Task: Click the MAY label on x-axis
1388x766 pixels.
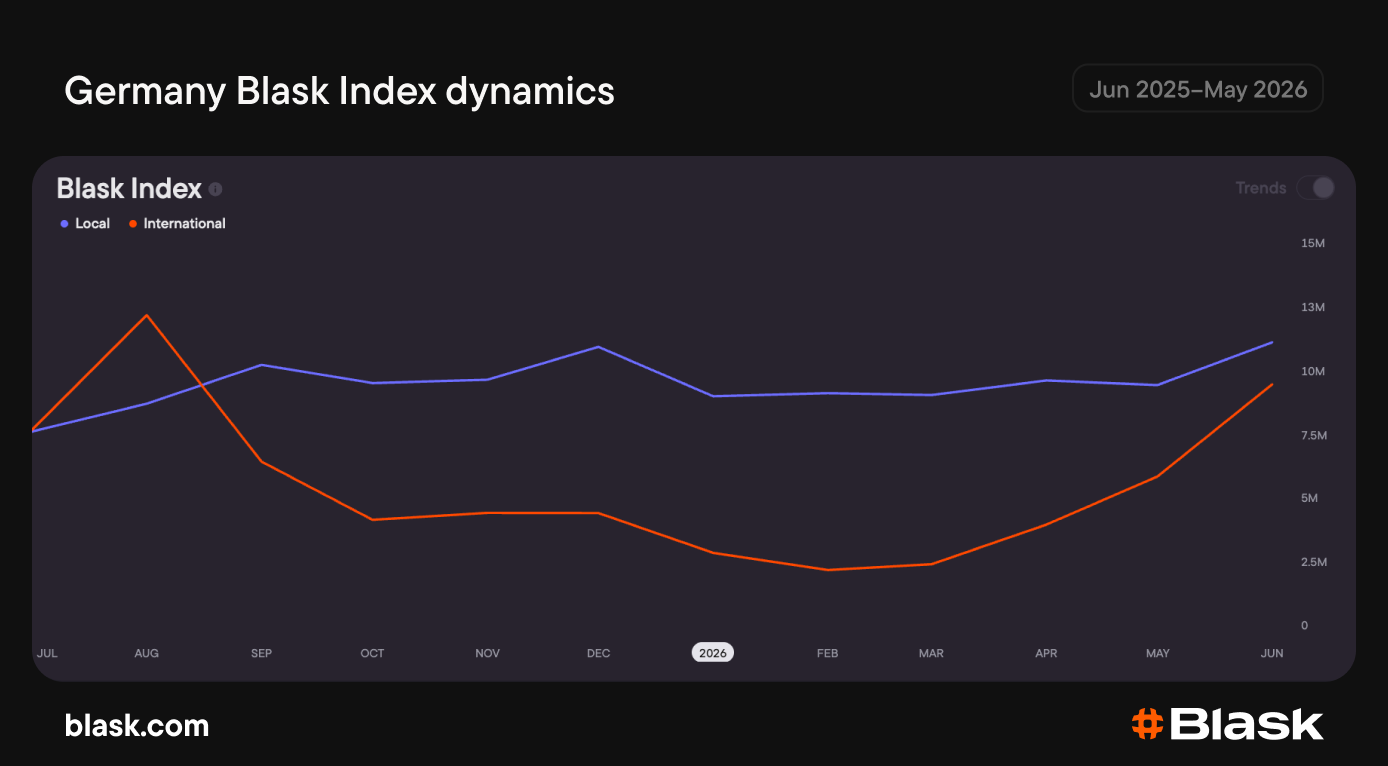Action: tap(1157, 653)
